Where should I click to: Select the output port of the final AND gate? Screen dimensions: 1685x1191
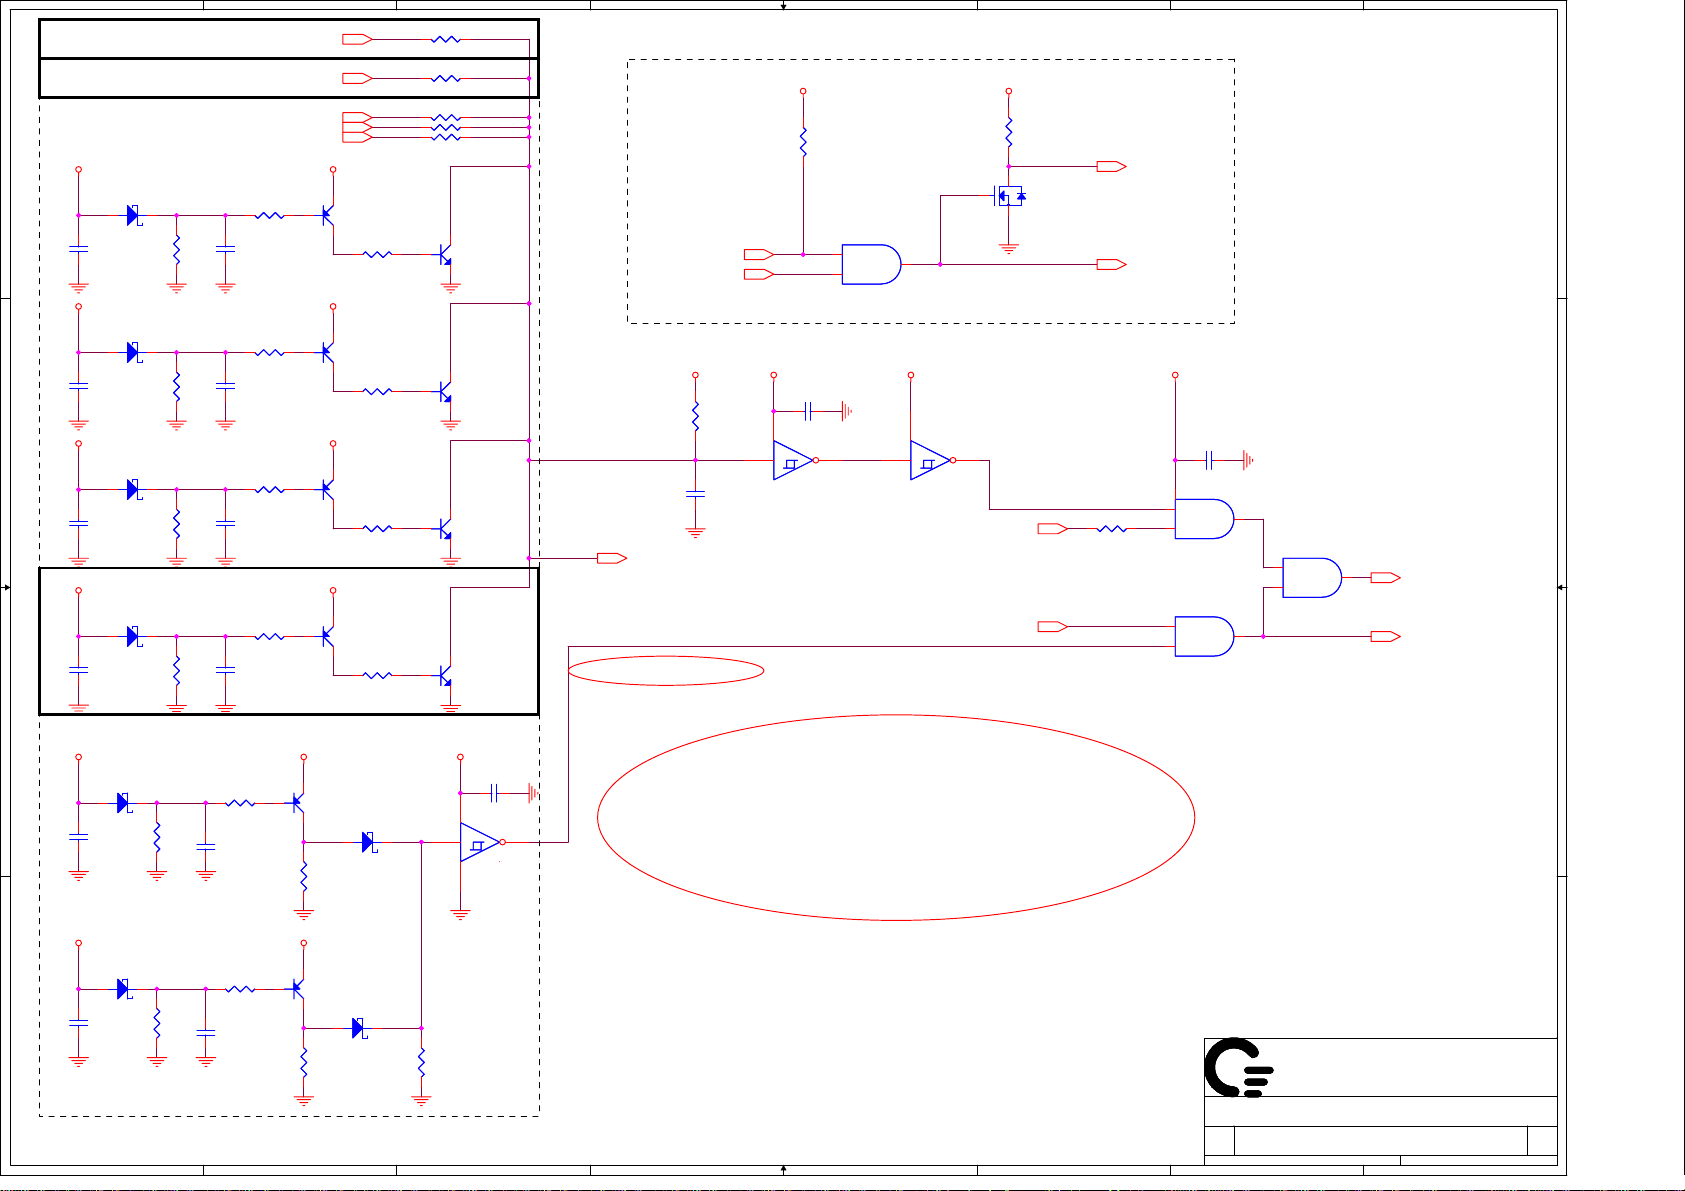[1386, 578]
